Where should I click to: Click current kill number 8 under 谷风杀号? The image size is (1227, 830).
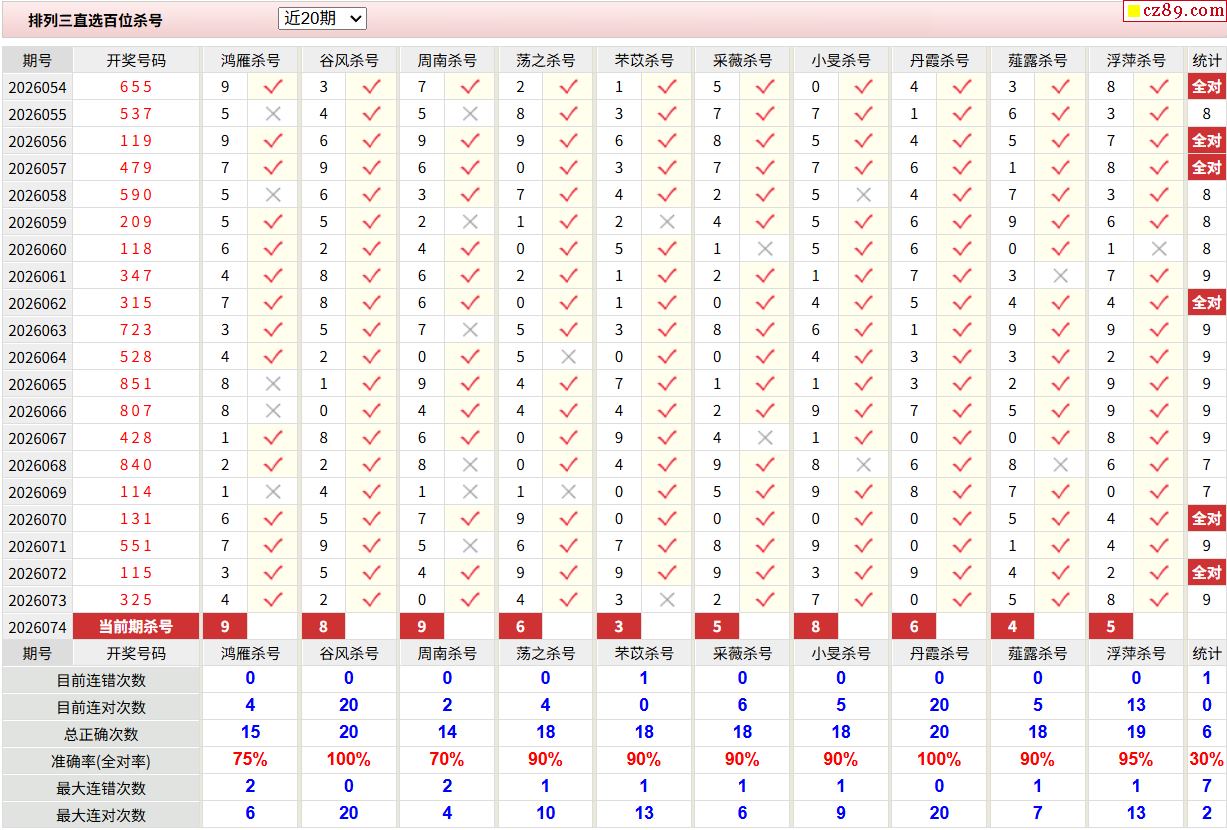[x=323, y=627]
